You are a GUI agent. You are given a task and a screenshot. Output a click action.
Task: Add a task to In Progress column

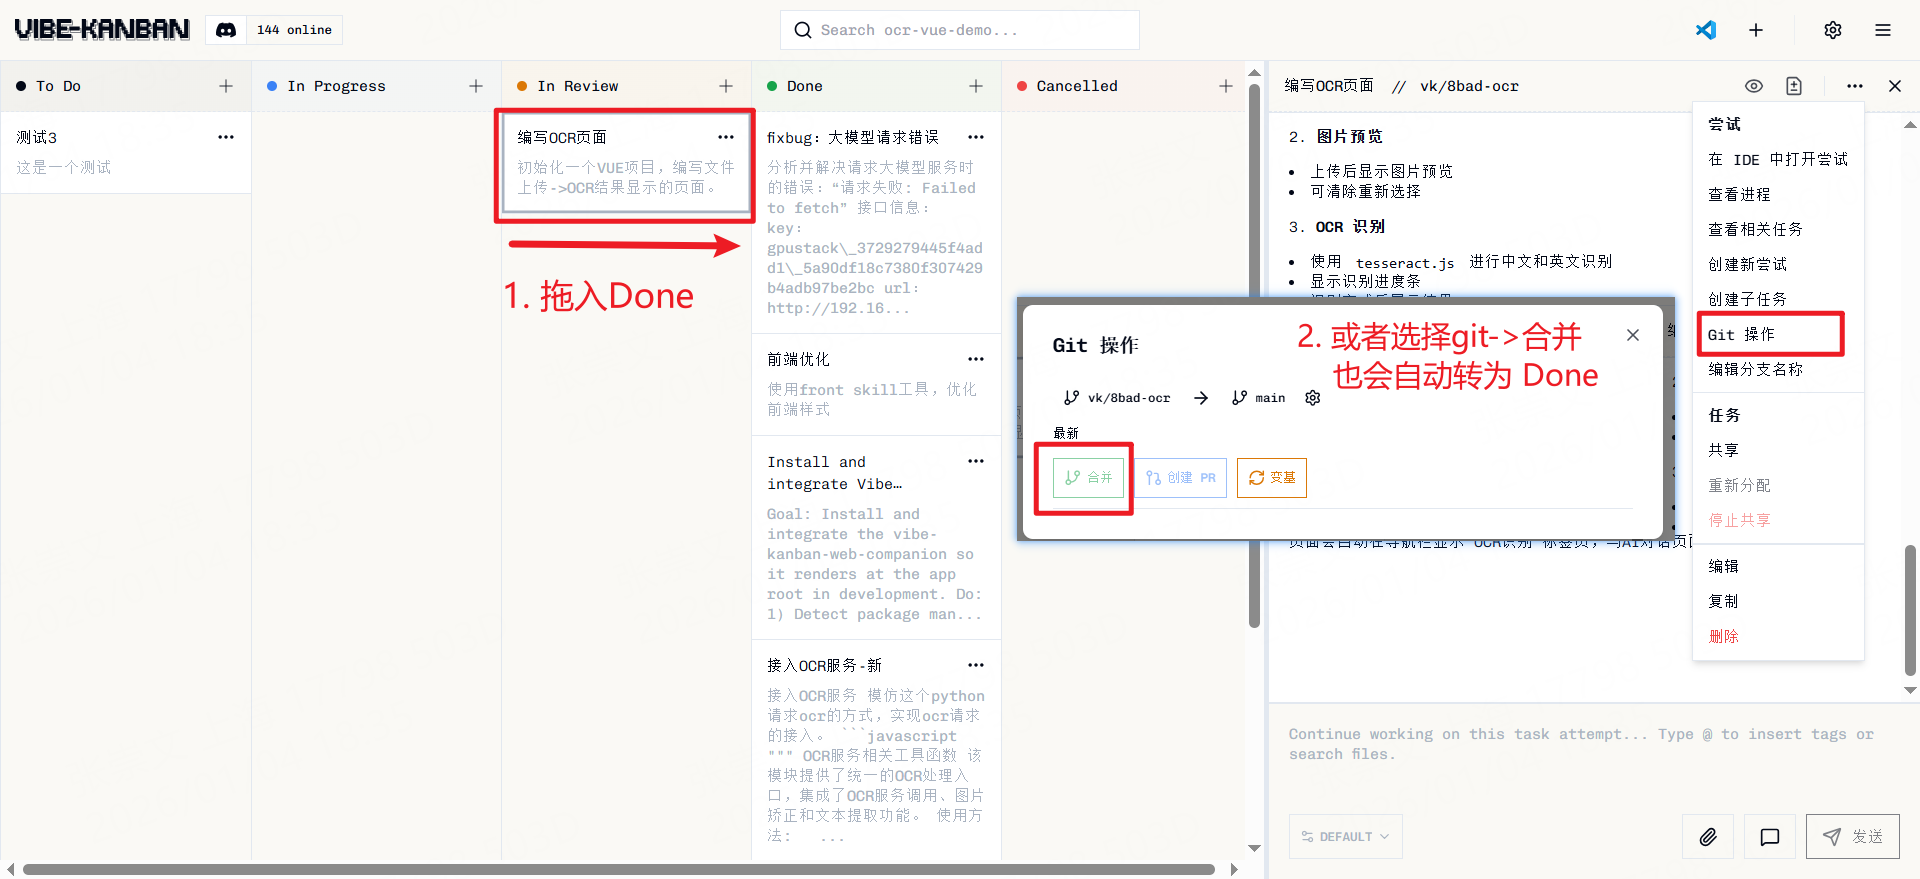point(476,86)
